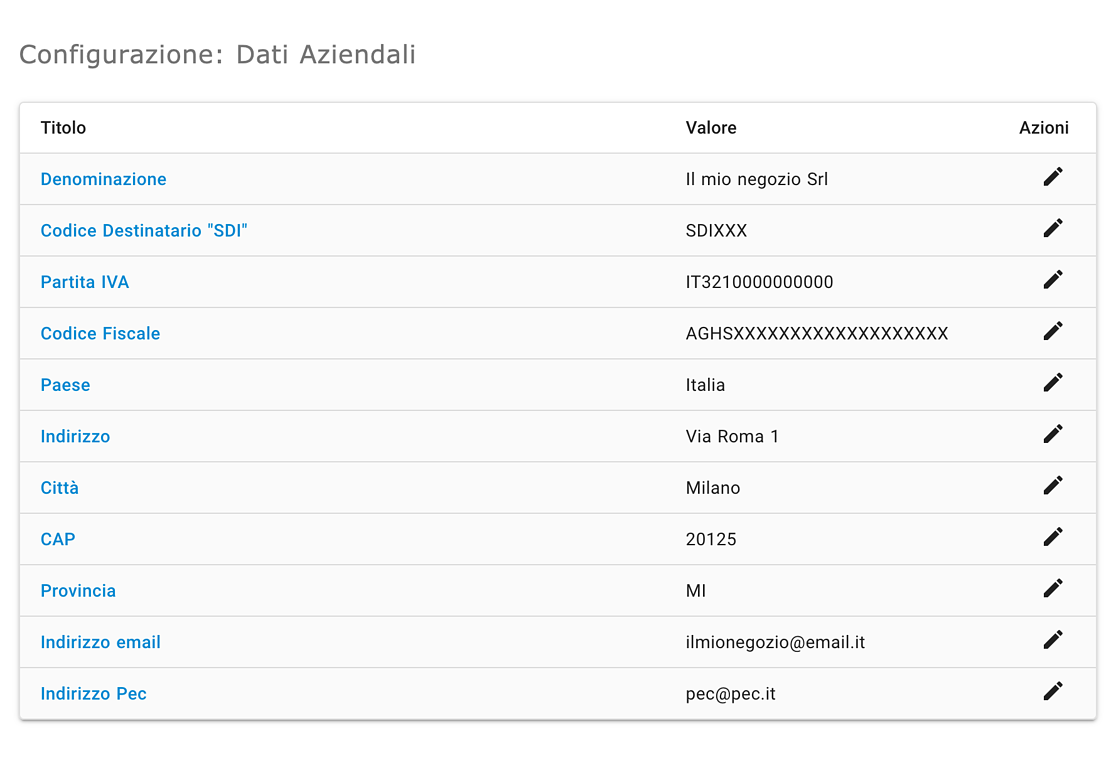Click pencil icon for Indirizzo email

pos(1053,640)
